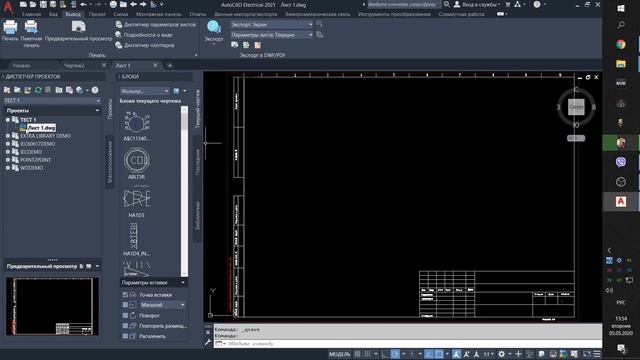Switch to the Схема ribbon tab
640x360 pixels.
click(121, 14)
